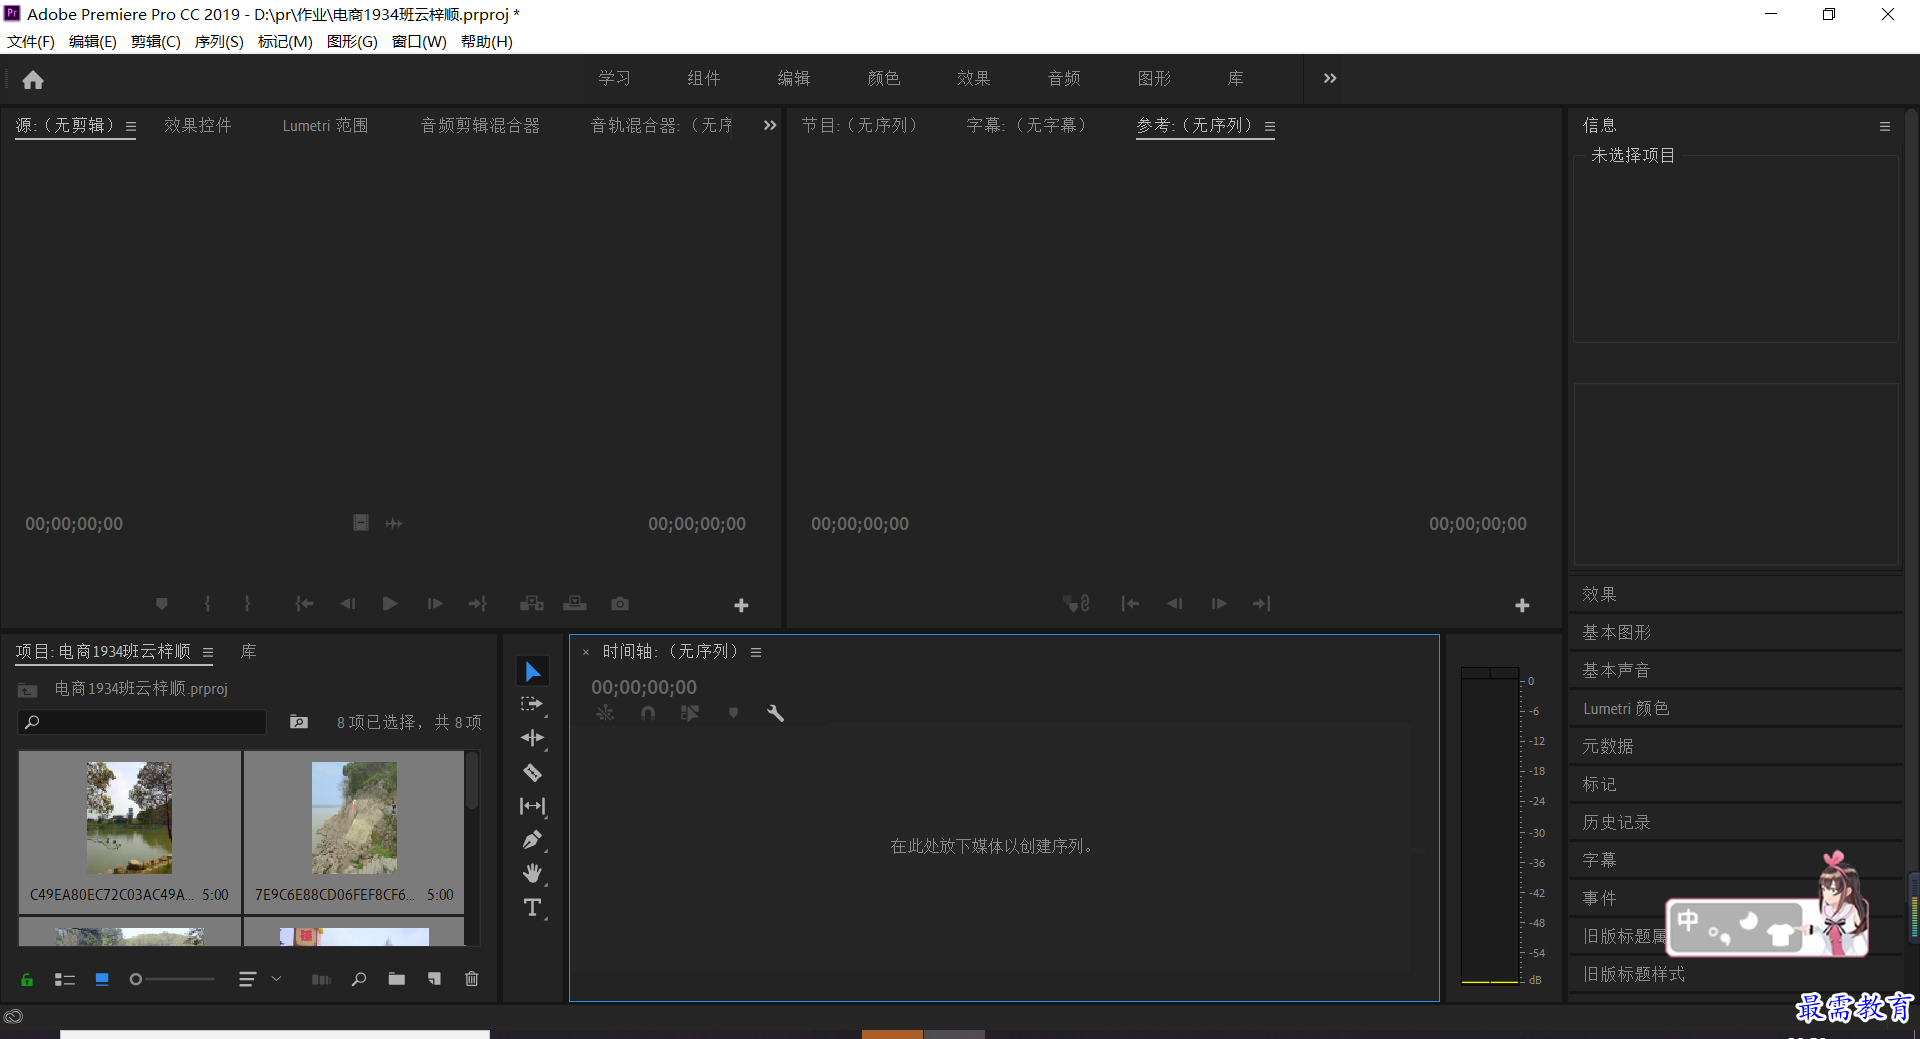Show hidden source panel tabs chevron
The height and width of the screenshot is (1039, 1920).
(x=769, y=125)
